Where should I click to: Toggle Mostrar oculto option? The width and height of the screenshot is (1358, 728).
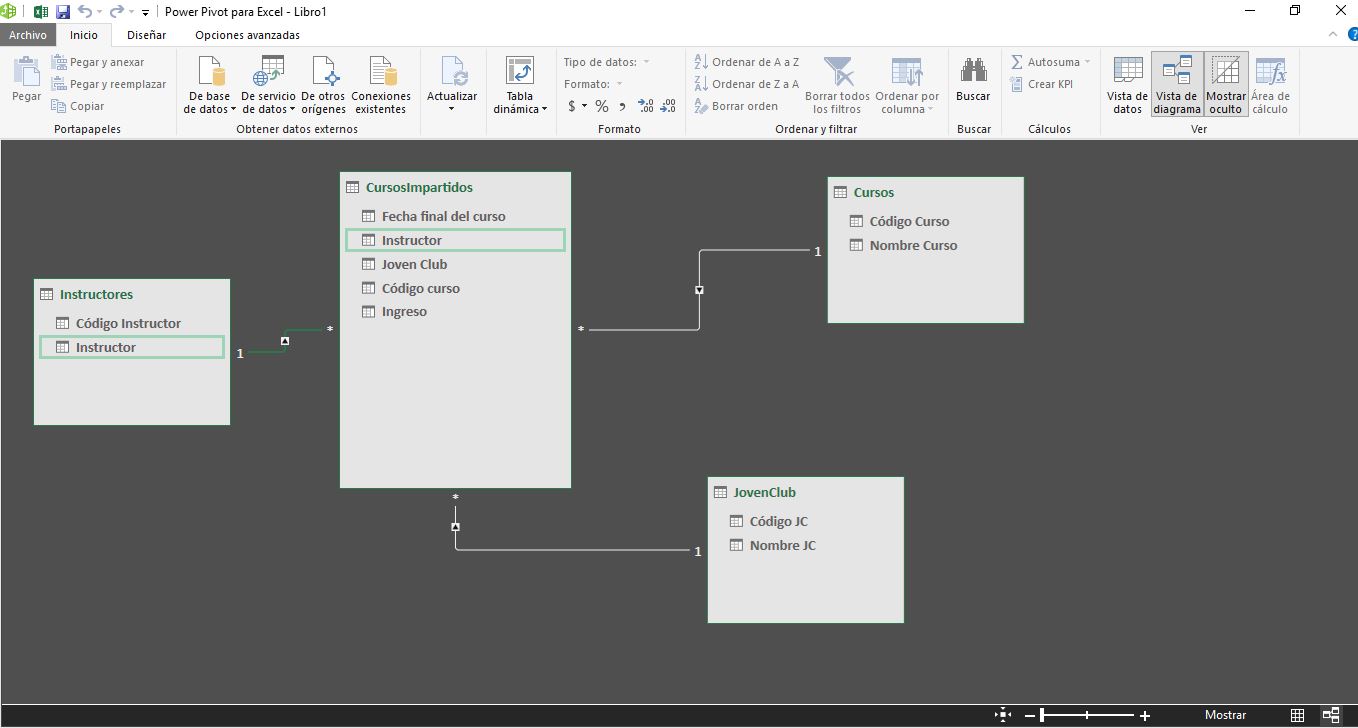[1226, 84]
